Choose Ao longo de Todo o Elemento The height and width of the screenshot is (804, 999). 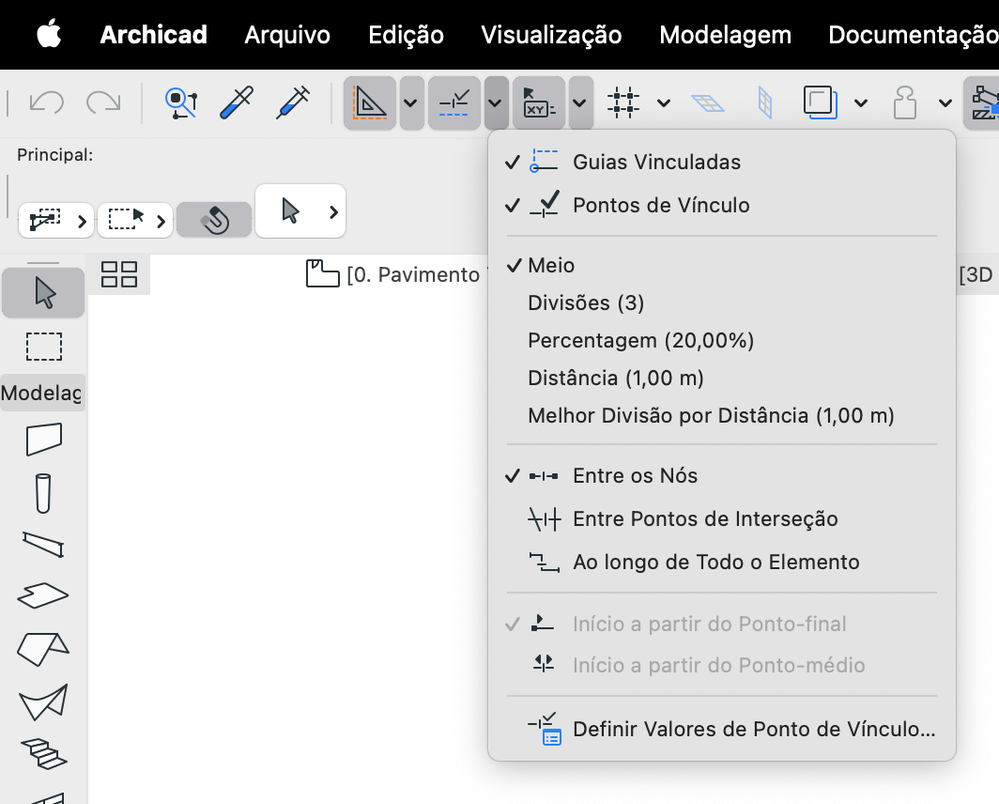coord(721,562)
